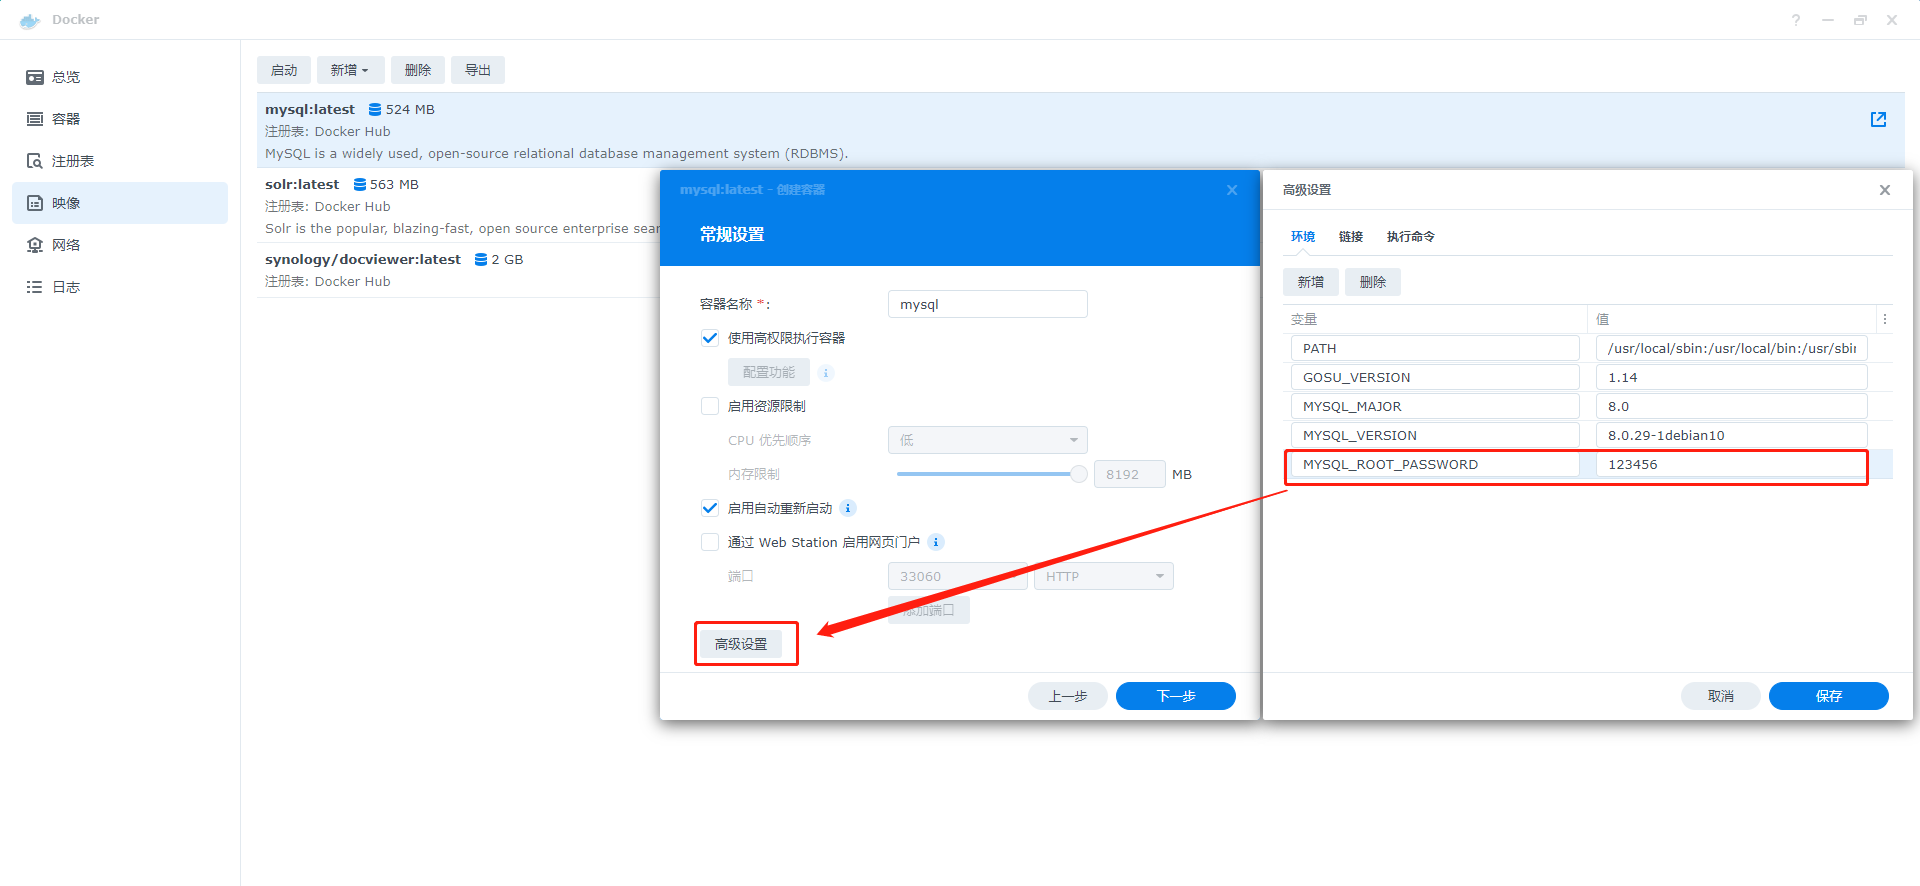Click the 高级设置 button
The height and width of the screenshot is (886, 1920).
(x=741, y=644)
